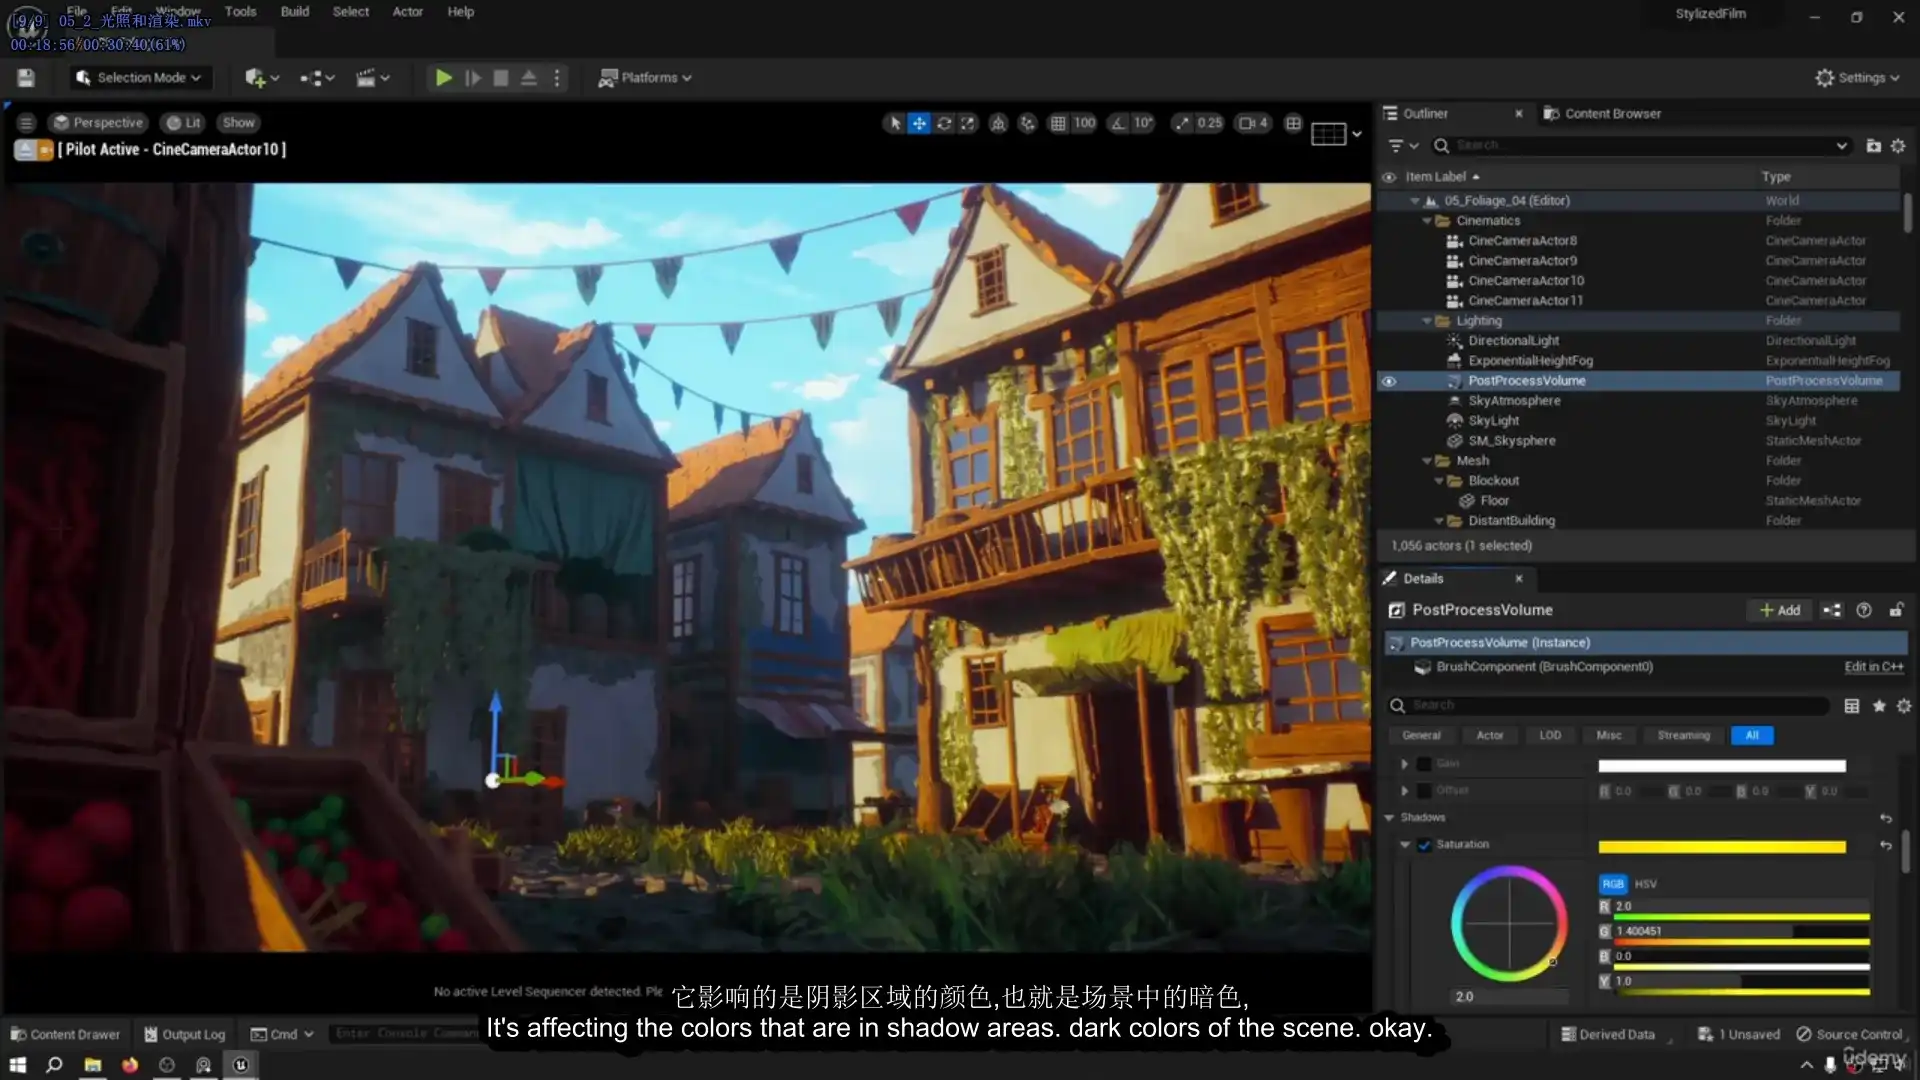Screen dimensions: 1920x1080
Task: Collapse the Lighting folder
Action: (1427, 320)
